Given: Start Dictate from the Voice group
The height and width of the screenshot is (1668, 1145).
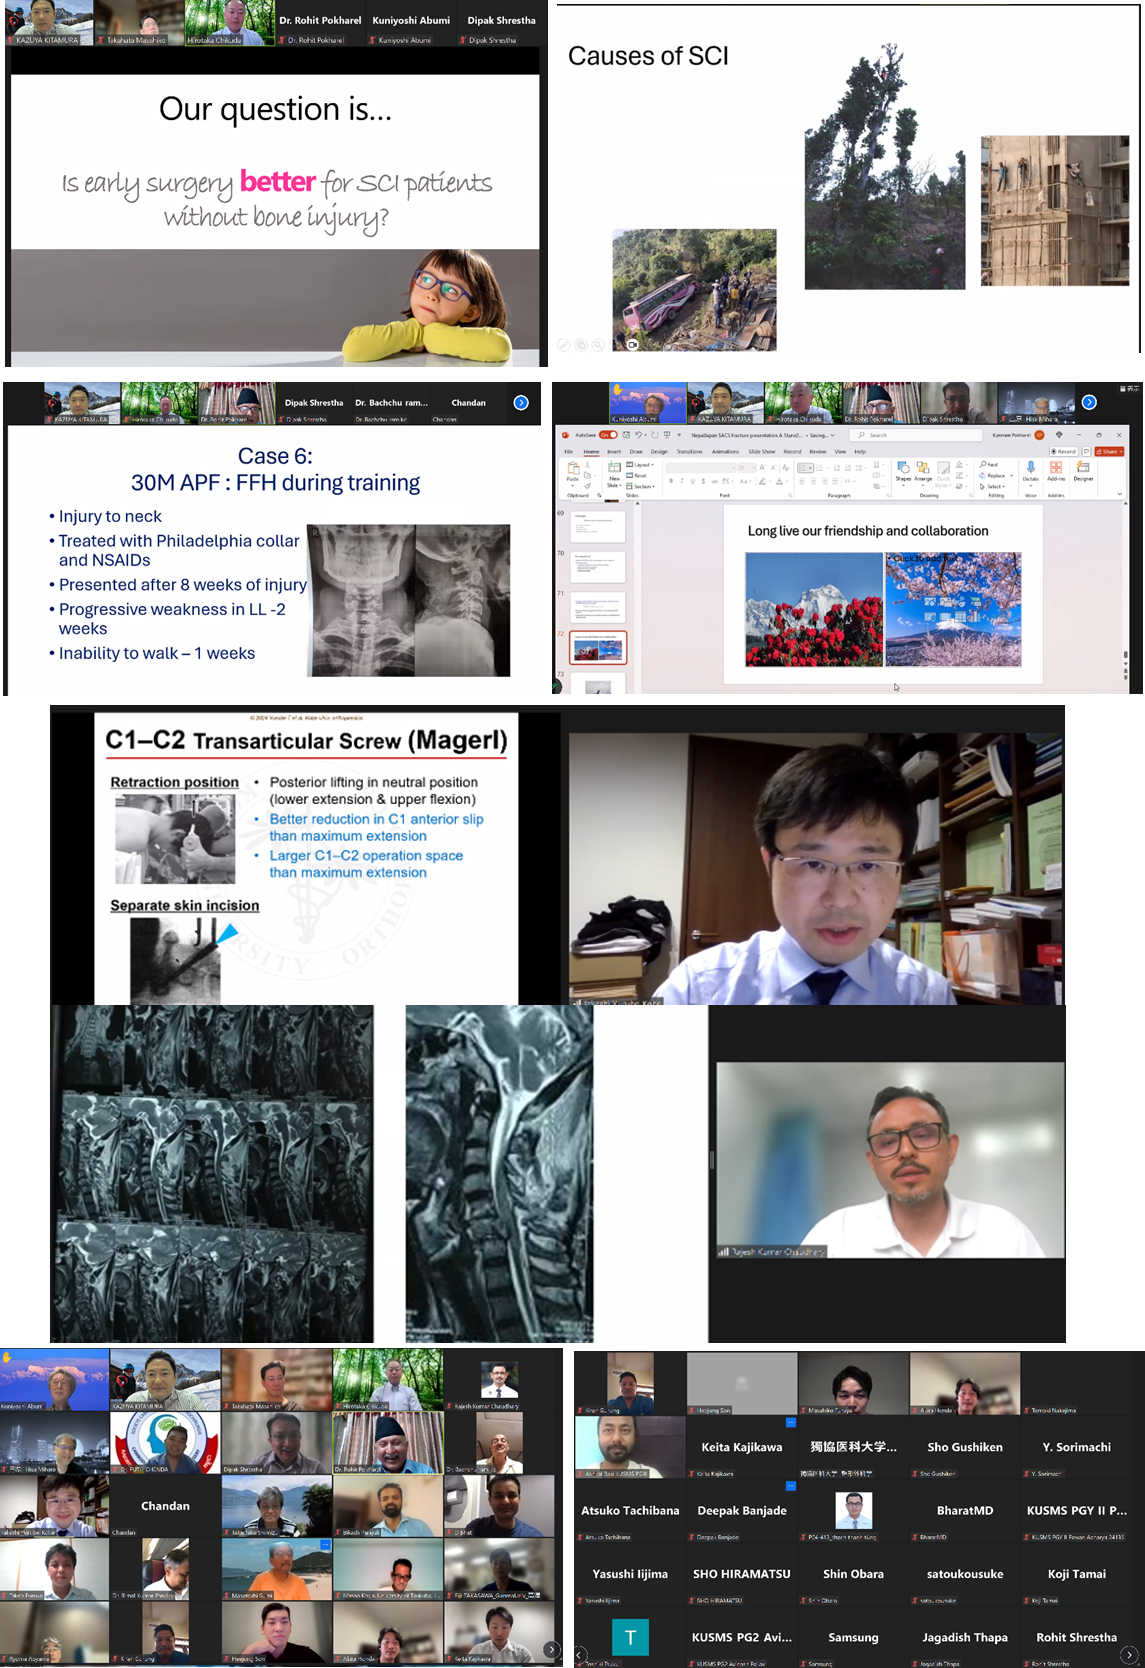Looking at the screenshot, I should 1030,470.
